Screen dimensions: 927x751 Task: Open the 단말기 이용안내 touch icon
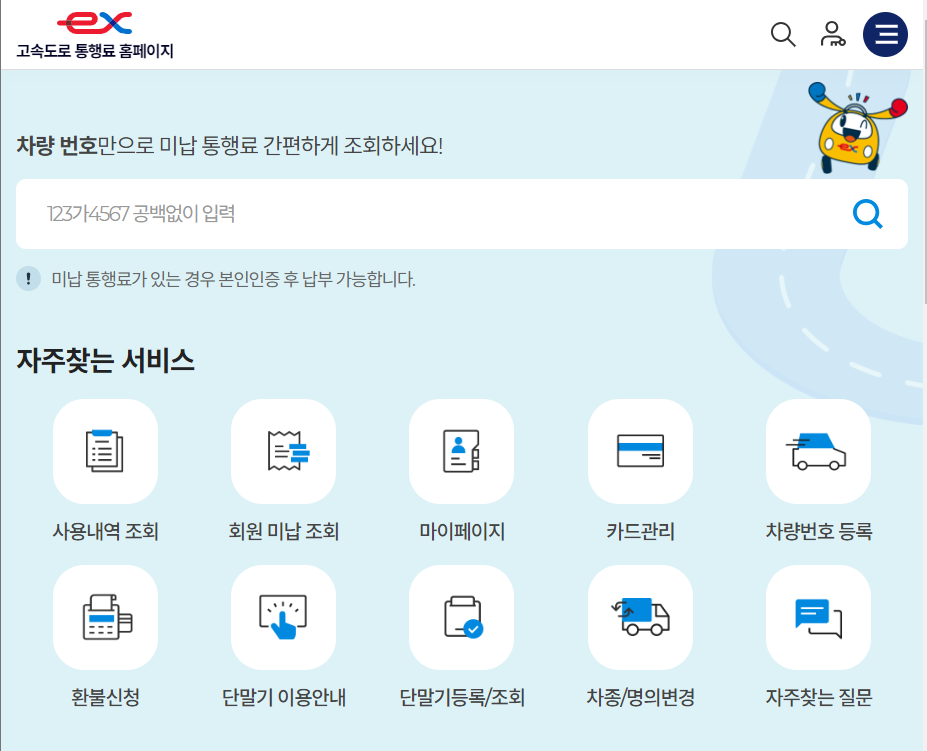pos(283,617)
